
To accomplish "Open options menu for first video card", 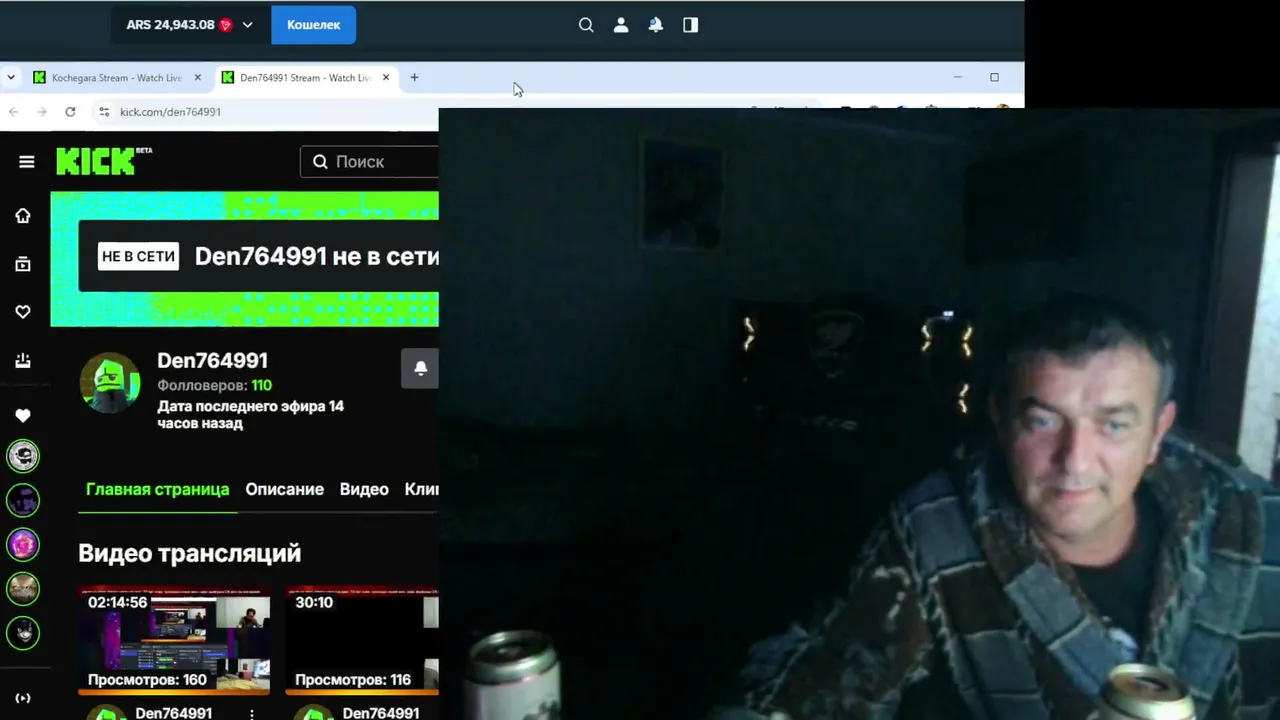I will point(252,713).
